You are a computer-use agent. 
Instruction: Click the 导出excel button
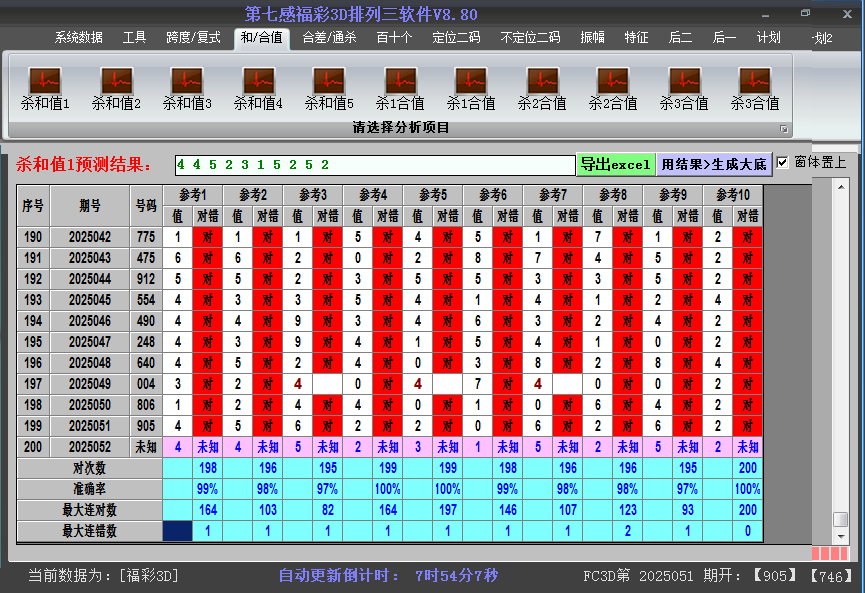tap(616, 164)
